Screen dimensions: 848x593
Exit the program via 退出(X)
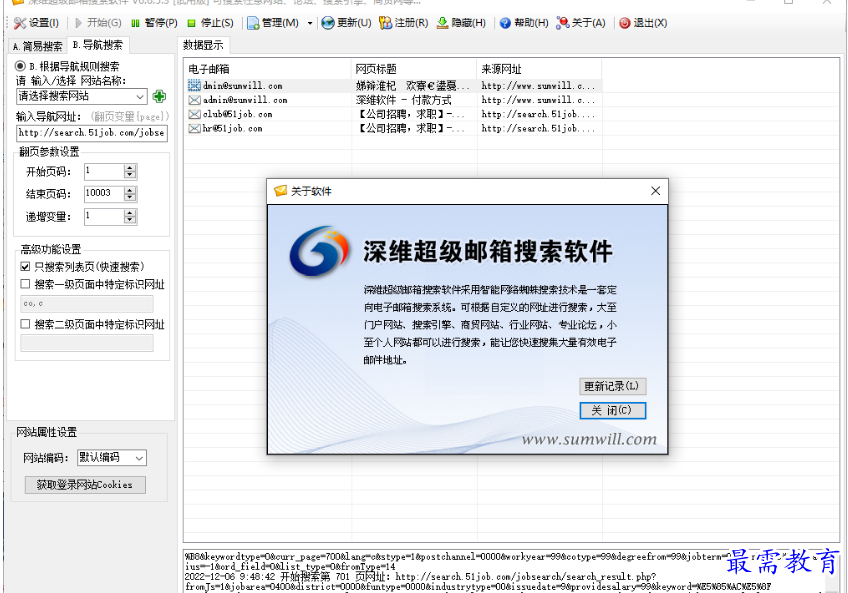(644, 23)
